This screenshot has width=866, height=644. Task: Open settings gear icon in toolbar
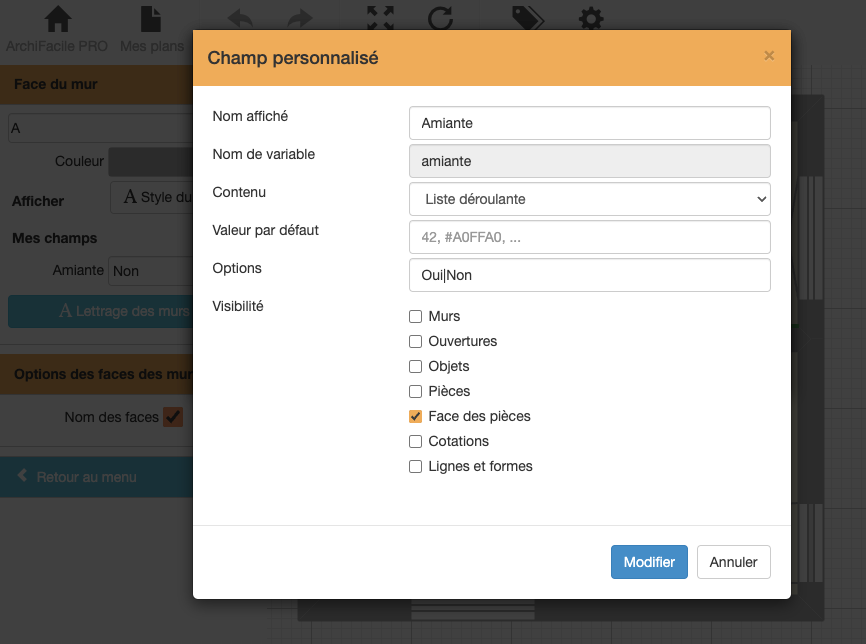click(591, 18)
